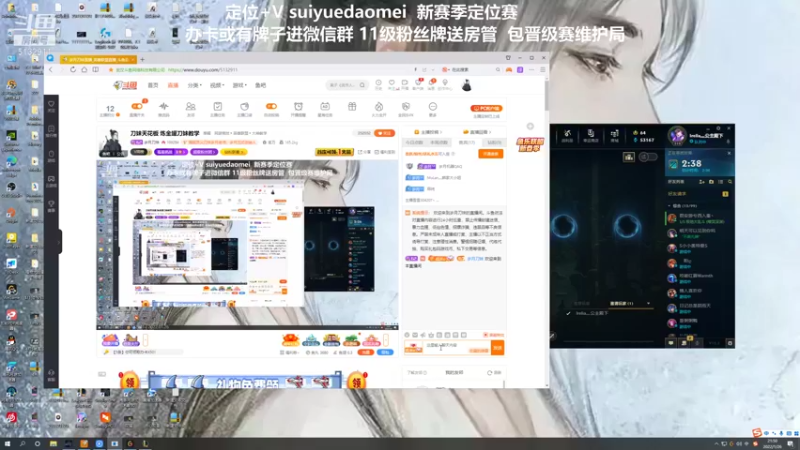This screenshot has height=450, width=800.
Task: Open File Explorer from taskbar
Action: (x=53, y=444)
